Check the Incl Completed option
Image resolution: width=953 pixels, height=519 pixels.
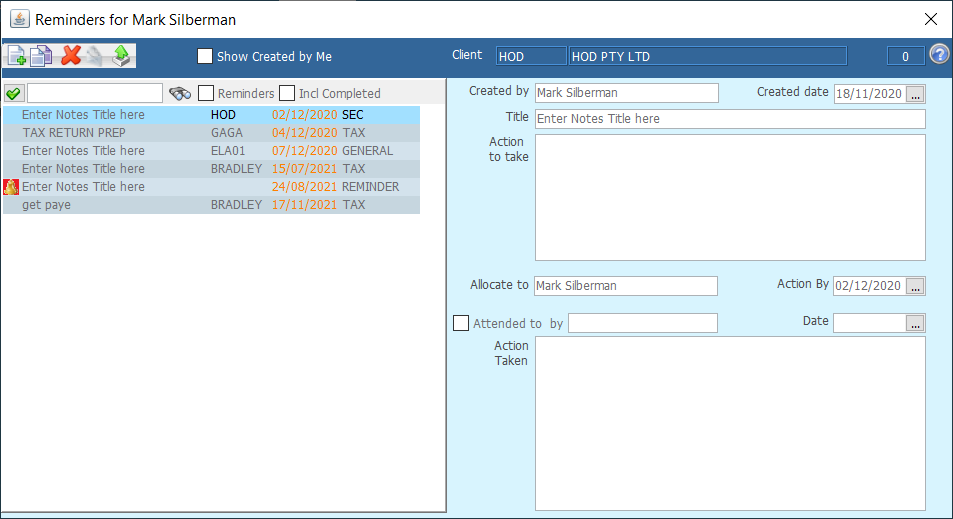(287, 93)
